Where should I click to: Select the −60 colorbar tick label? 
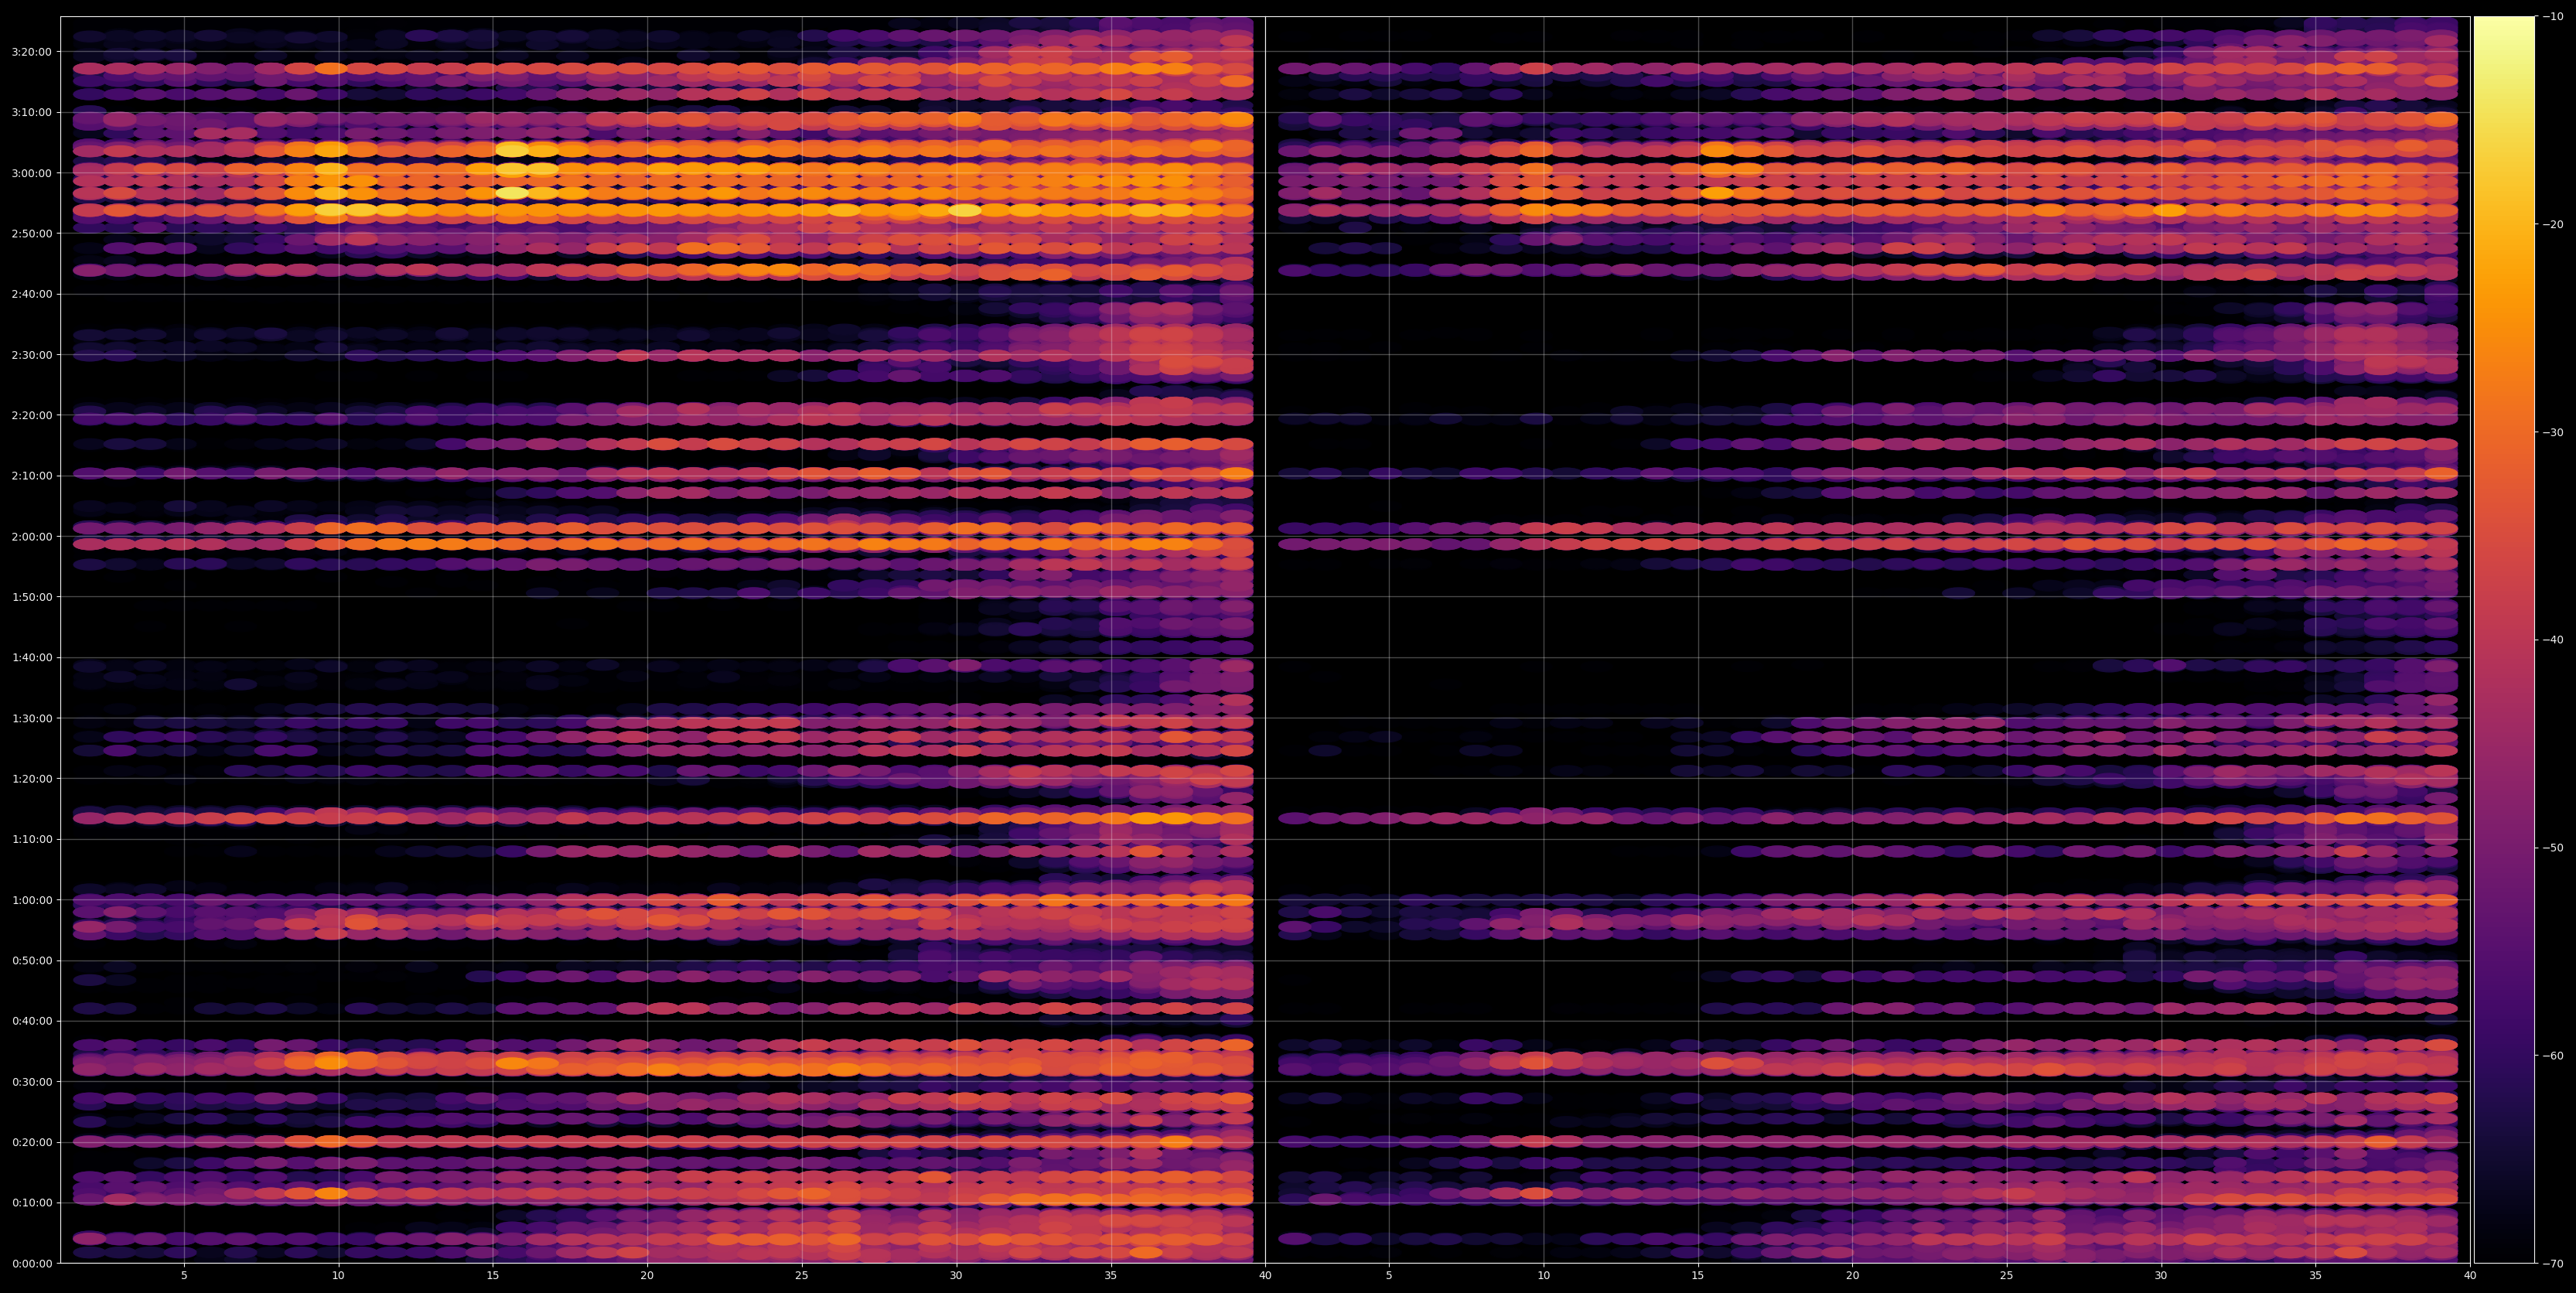[x=2552, y=1056]
